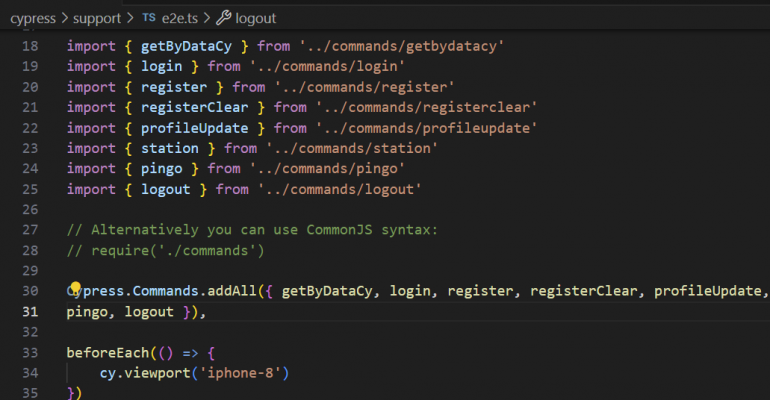Viewport: 770px width, 400px height.
Task: Click the comment "require('./commands')"
Action: 178,251
